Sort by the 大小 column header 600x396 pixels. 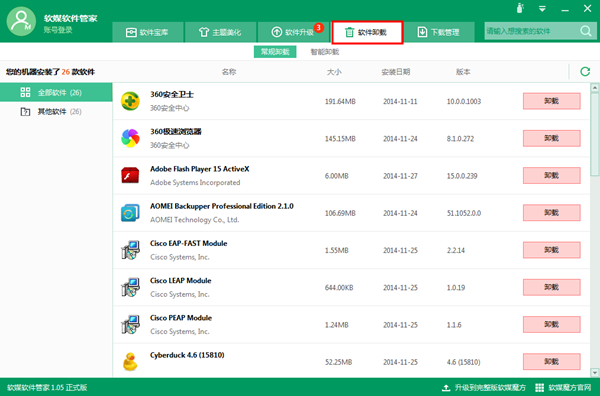tap(334, 72)
